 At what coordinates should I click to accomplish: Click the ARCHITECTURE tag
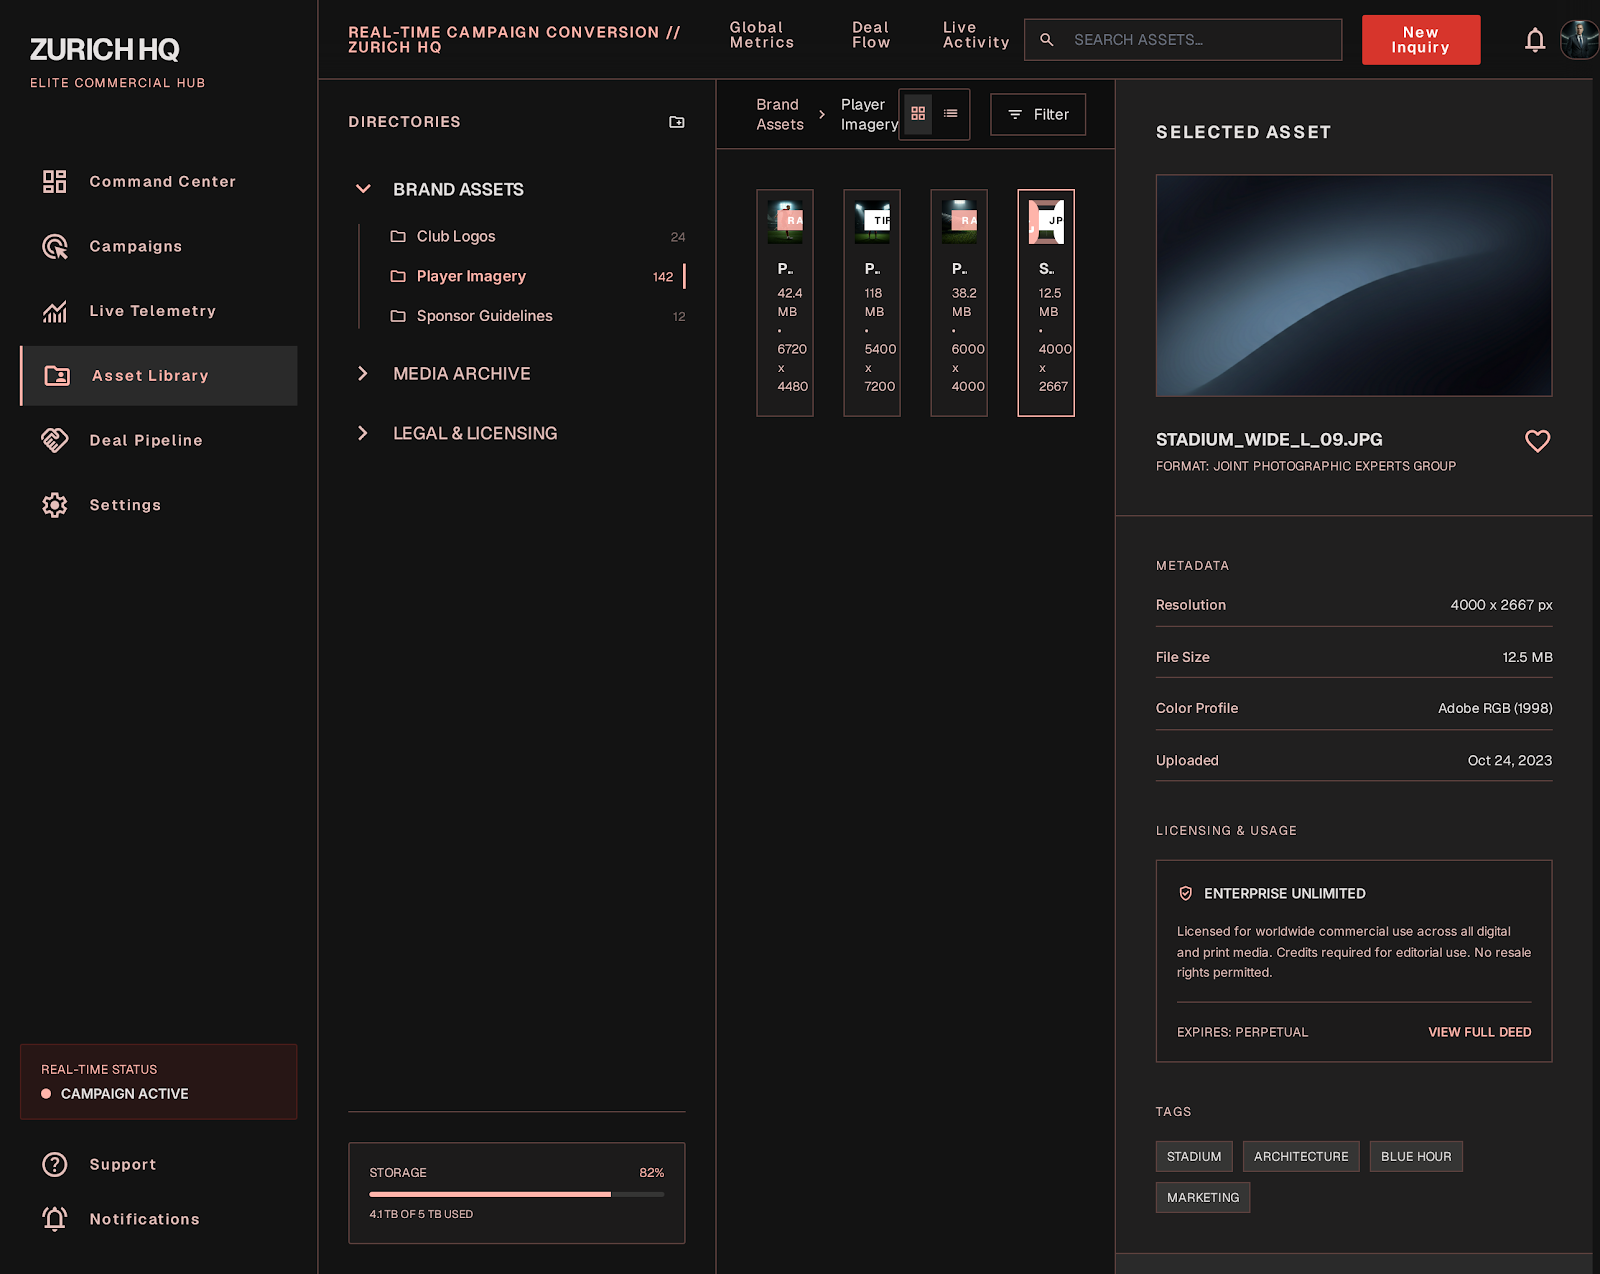(1301, 1156)
